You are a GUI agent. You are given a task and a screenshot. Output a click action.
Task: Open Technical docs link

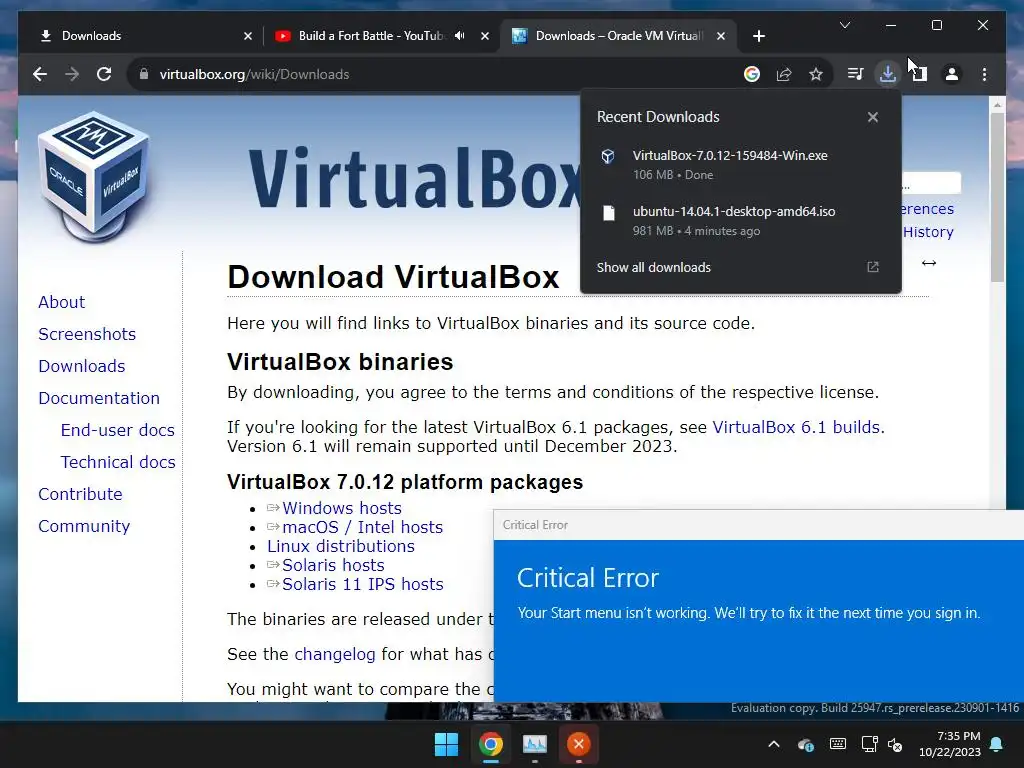[x=118, y=462]
